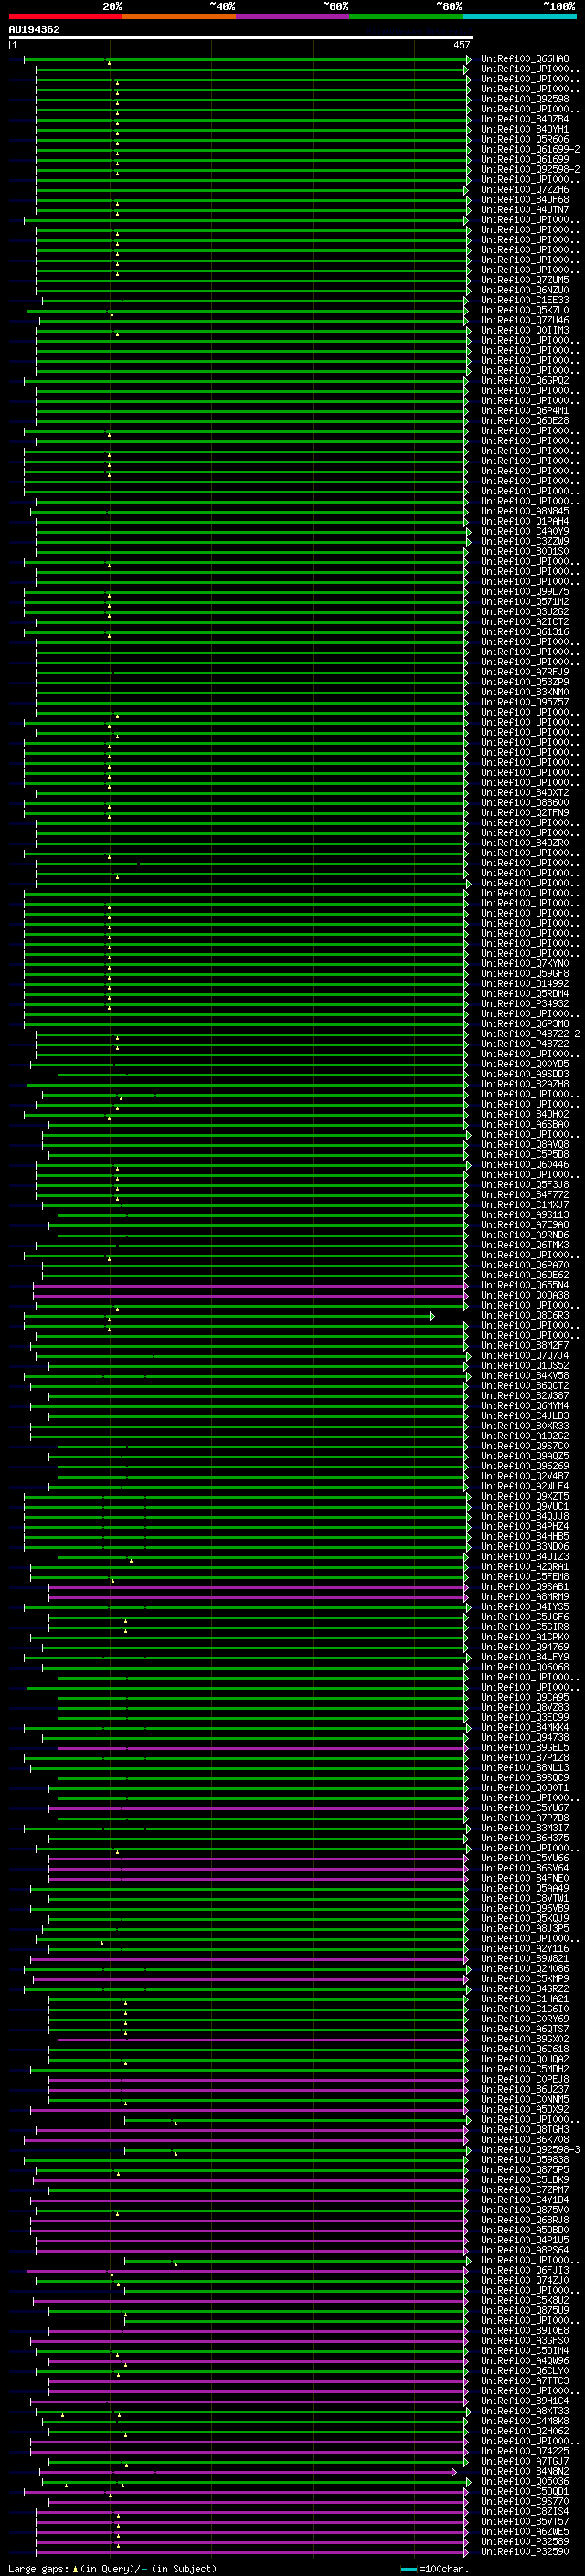Screen dimensions: 585x2576
Task: Click hit label UniRef100_Q99L75
Action: coord(524,591)
